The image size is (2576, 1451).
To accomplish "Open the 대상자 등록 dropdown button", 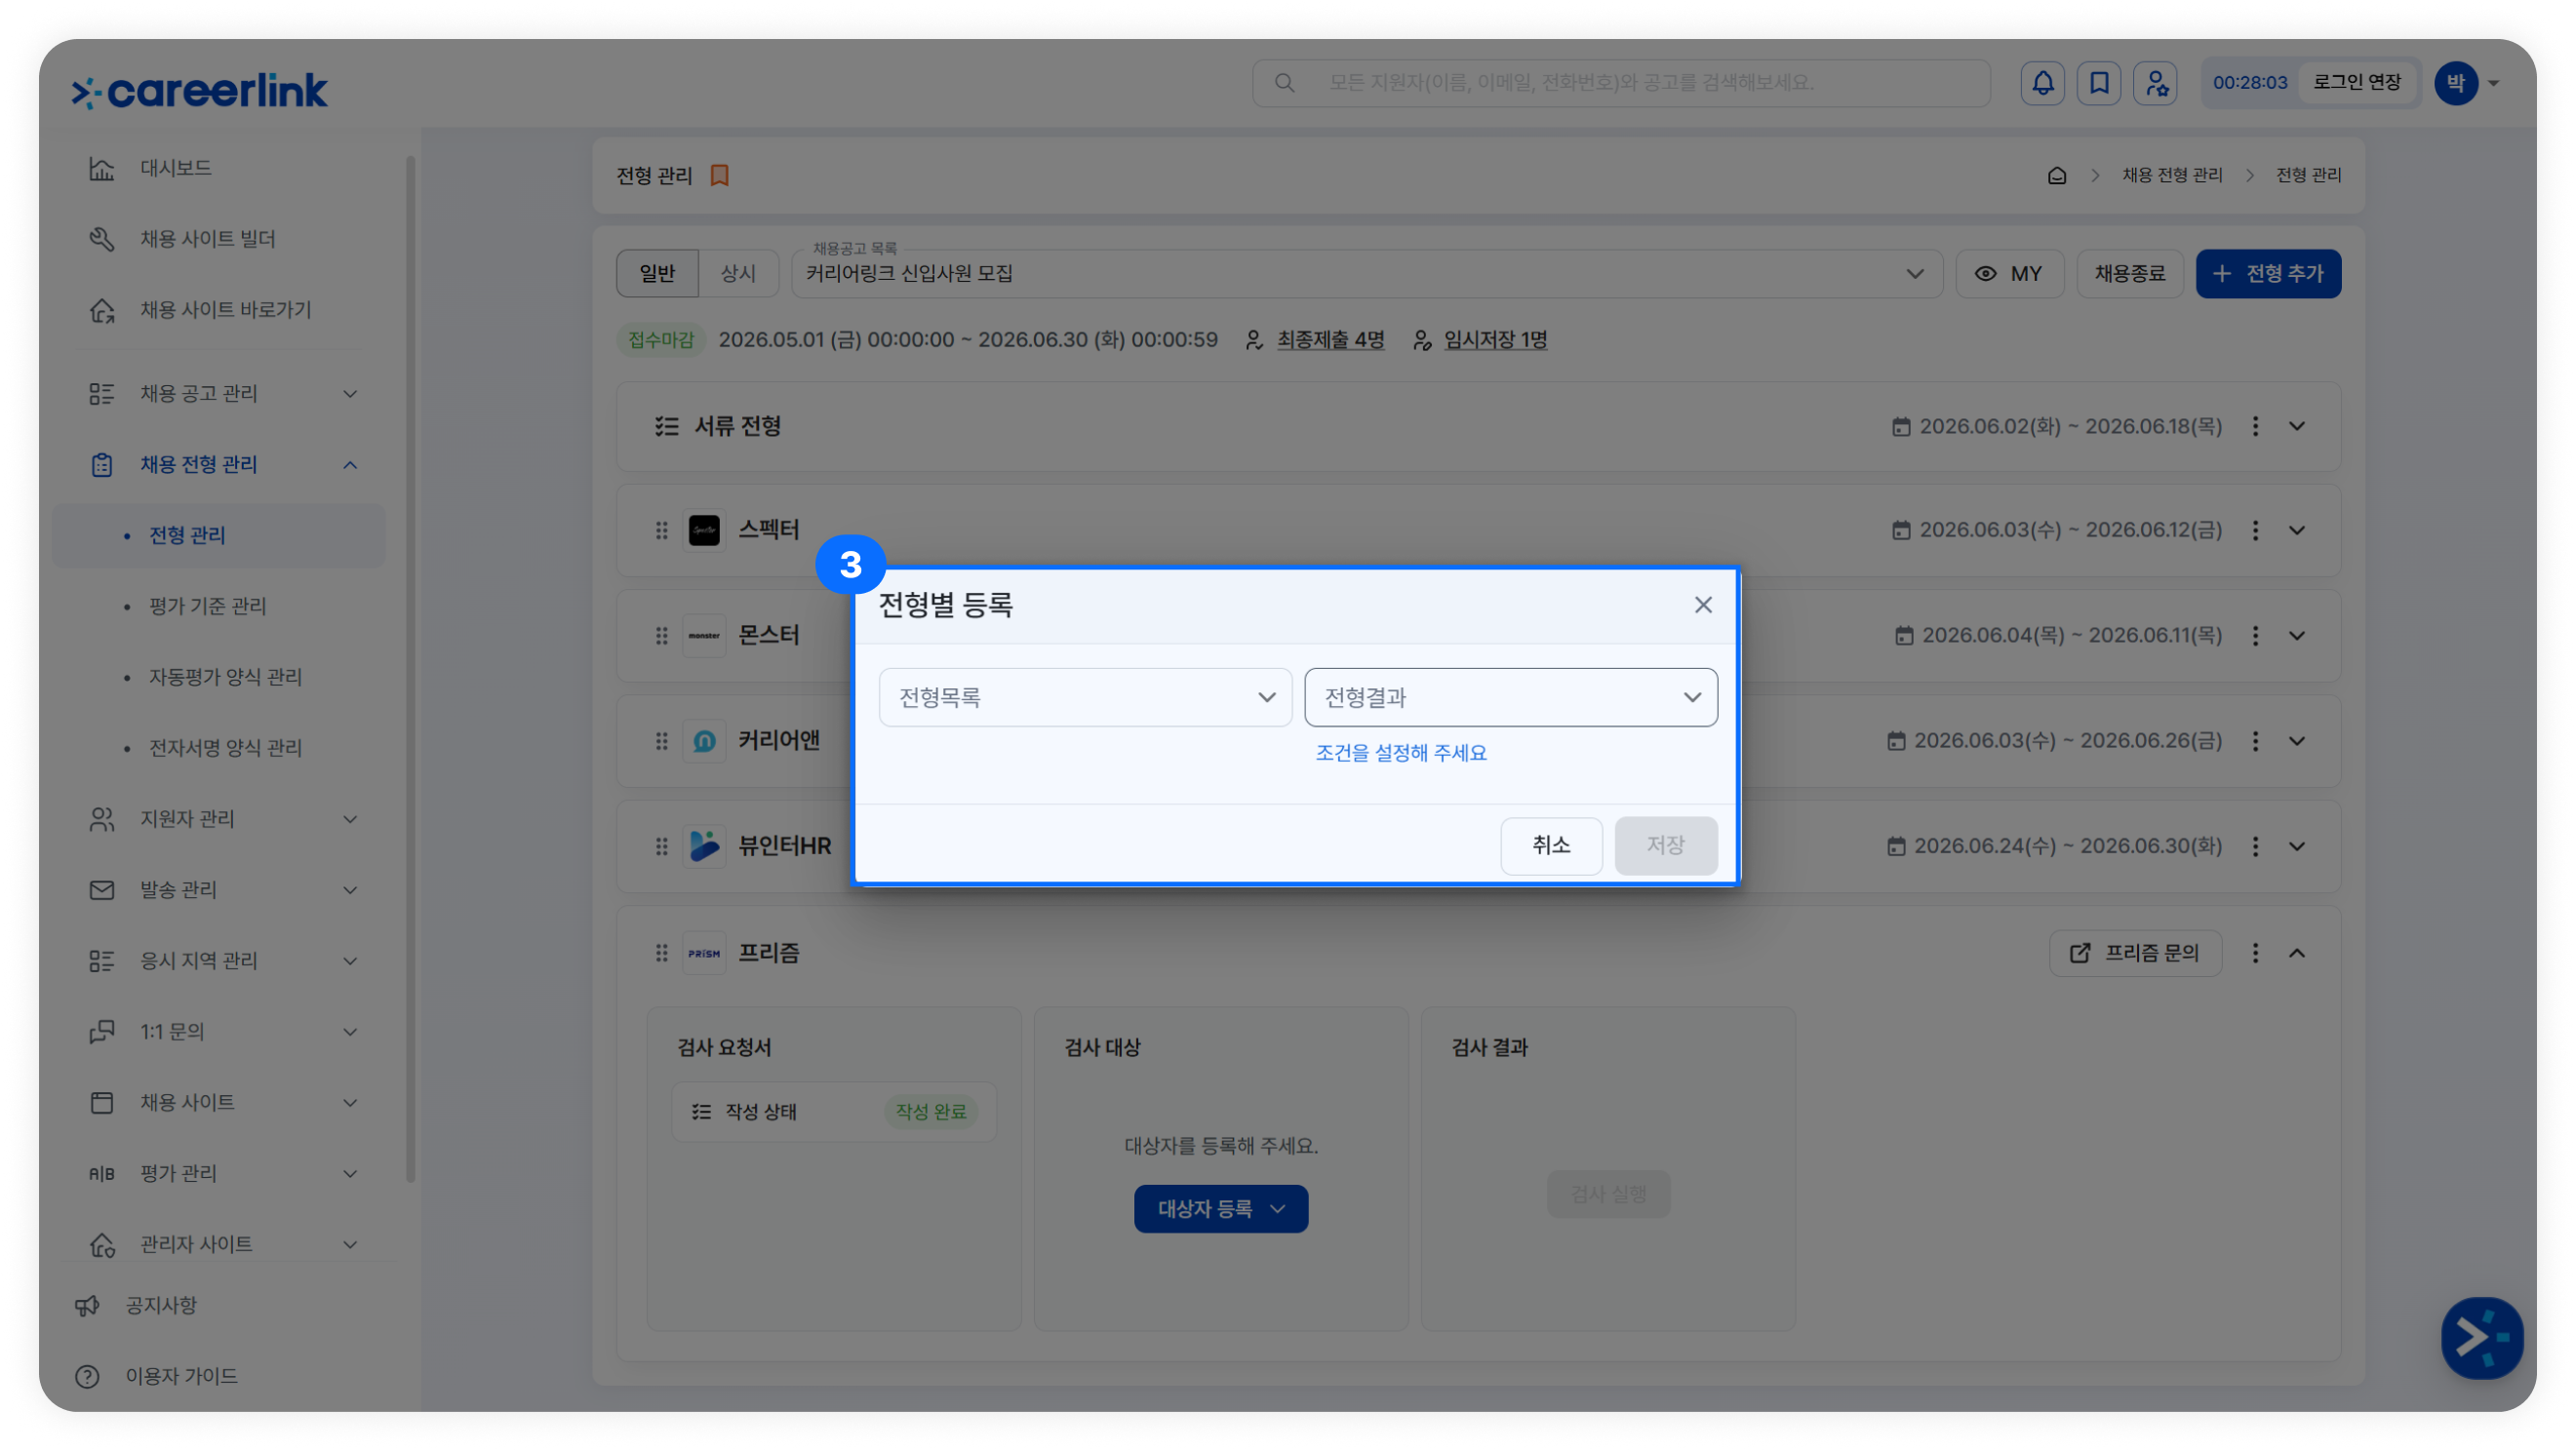I will (x=1220, y=1209).
